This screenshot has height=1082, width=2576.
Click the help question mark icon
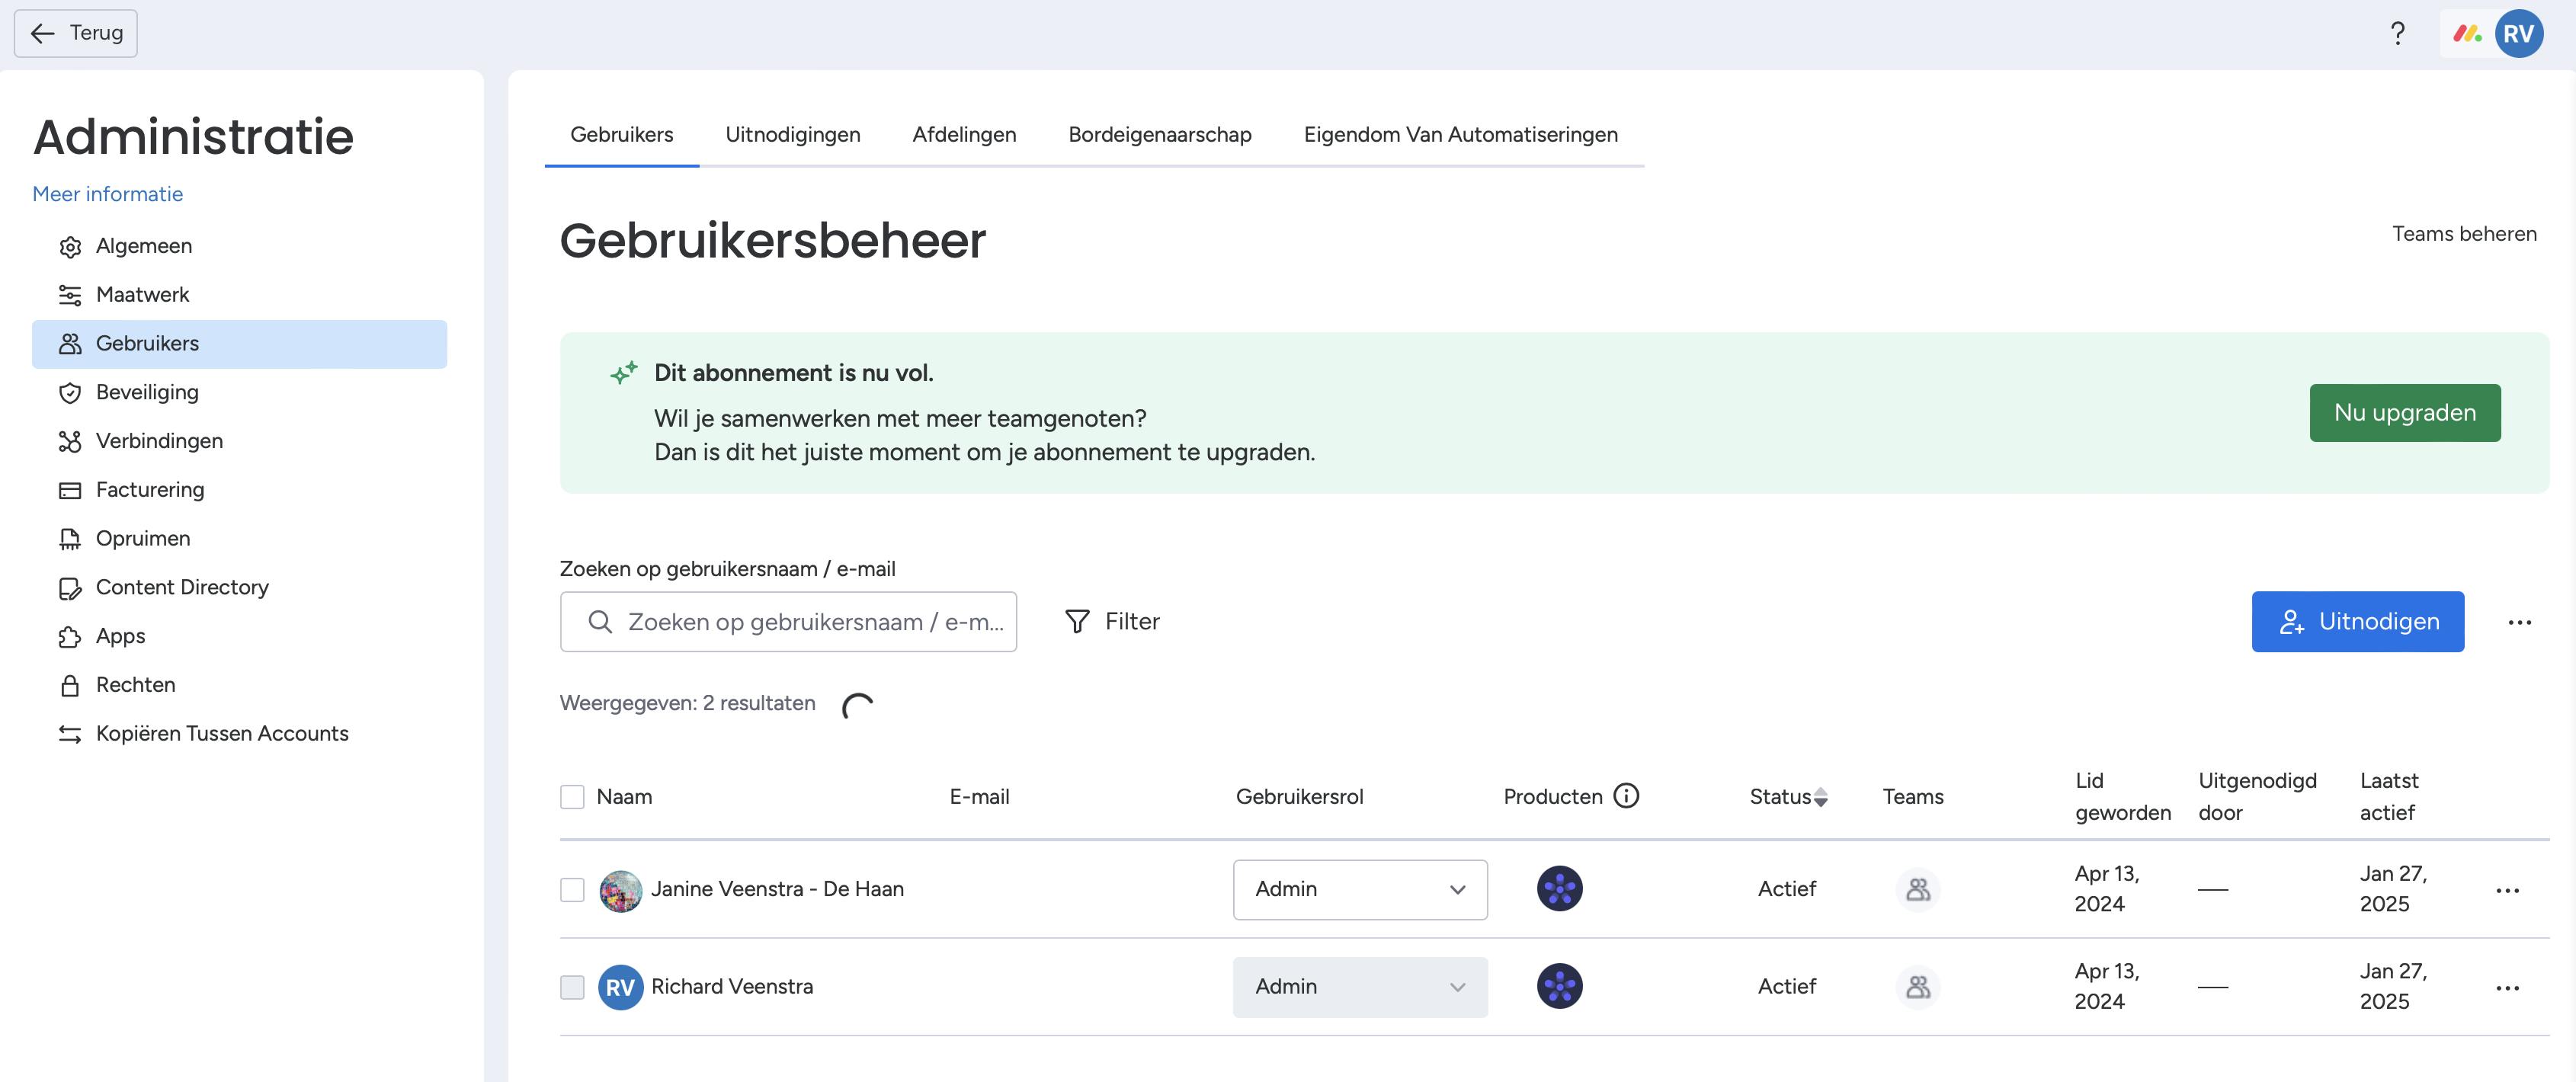2397,34
